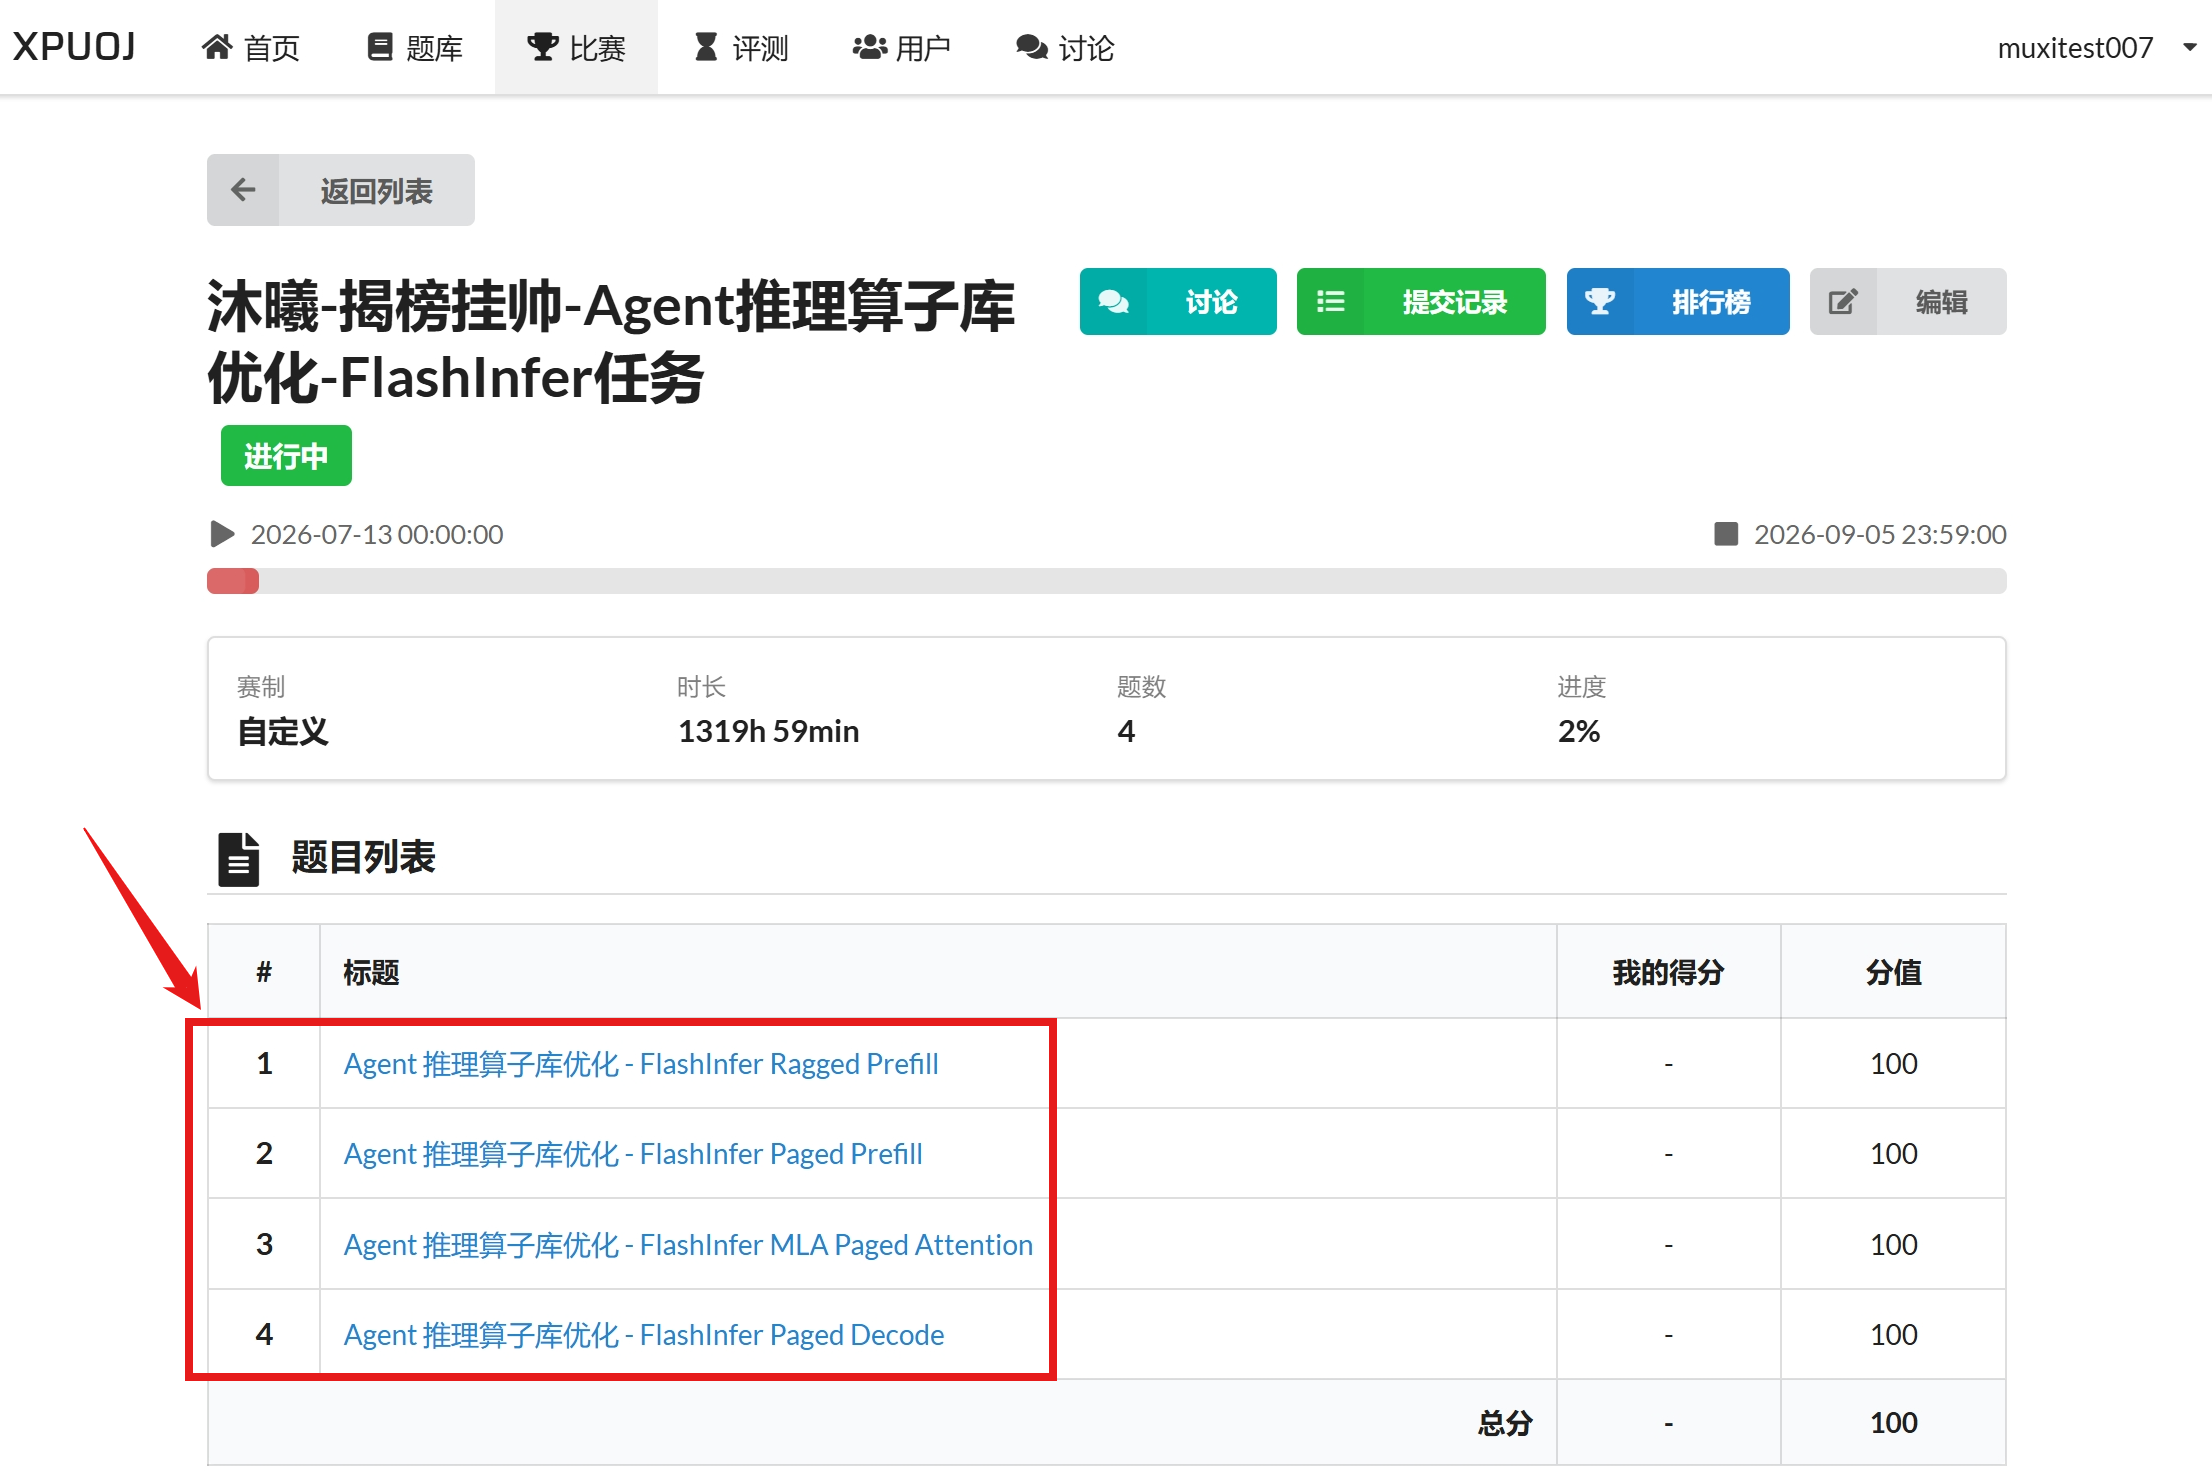Click the duration 1319h 59min

[x=768, y=731]
